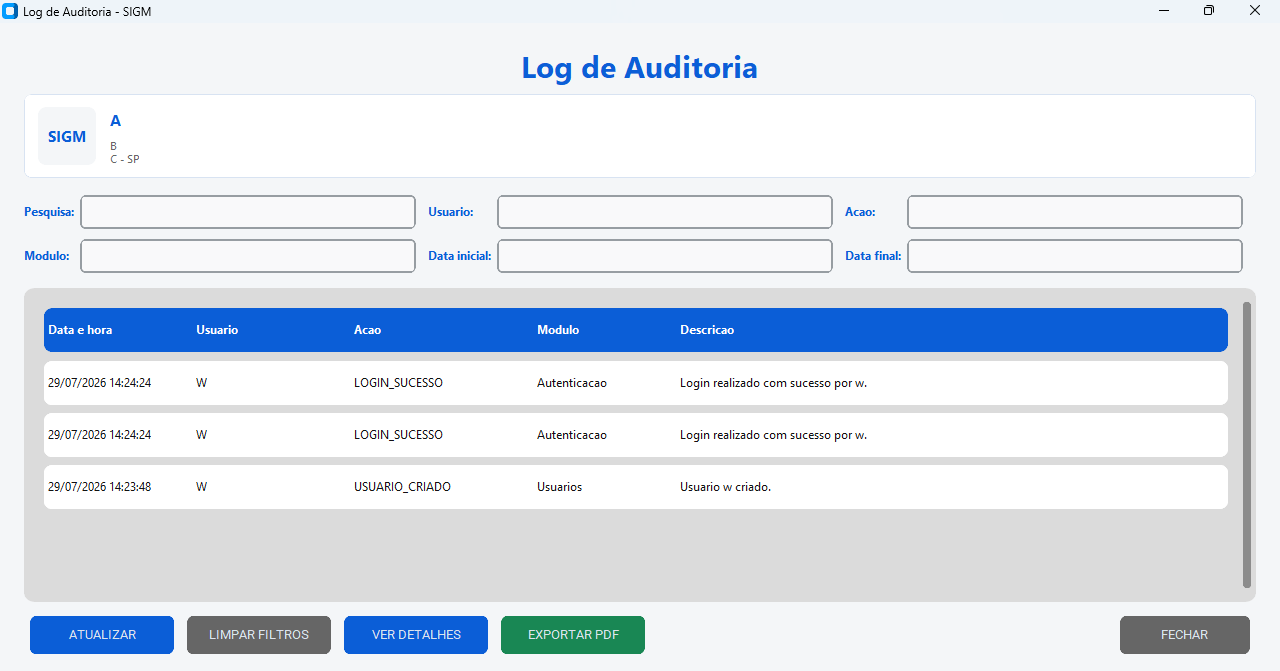The height and width of the screenshot is (671, 1280).
Task: Focus the Data inicial field
Action: 665,256
